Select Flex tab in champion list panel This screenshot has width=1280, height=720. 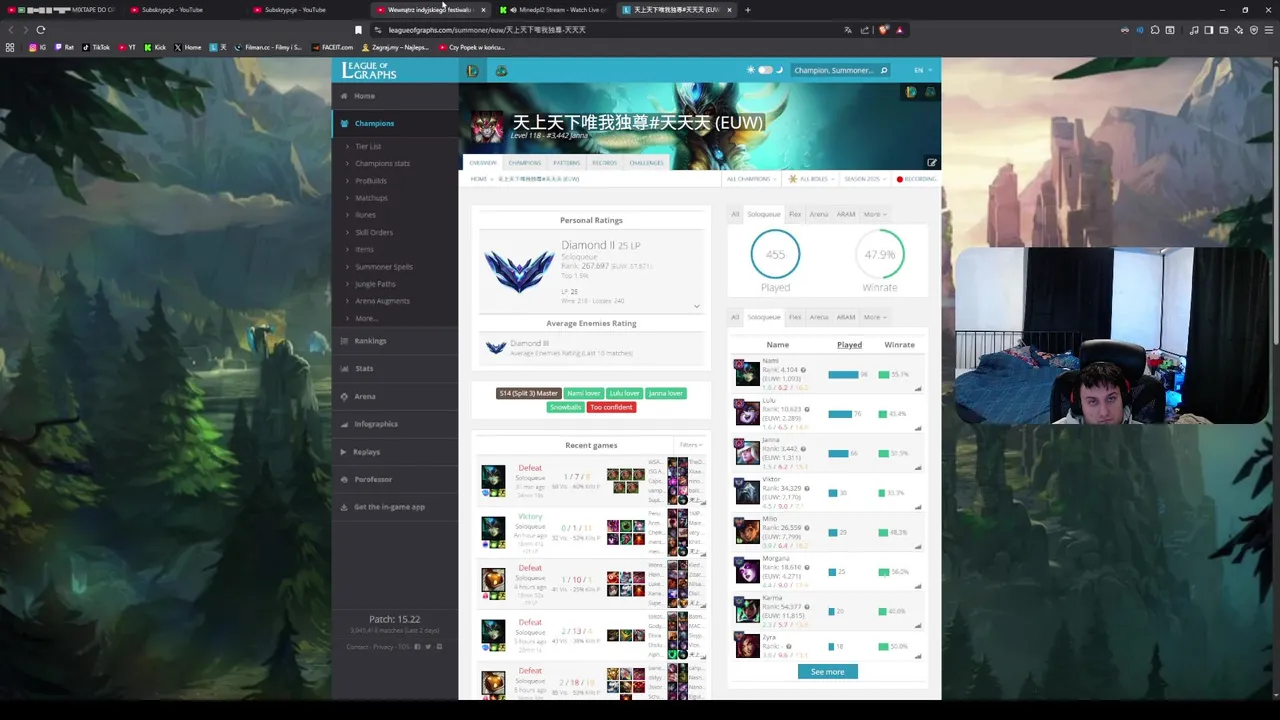794,317
